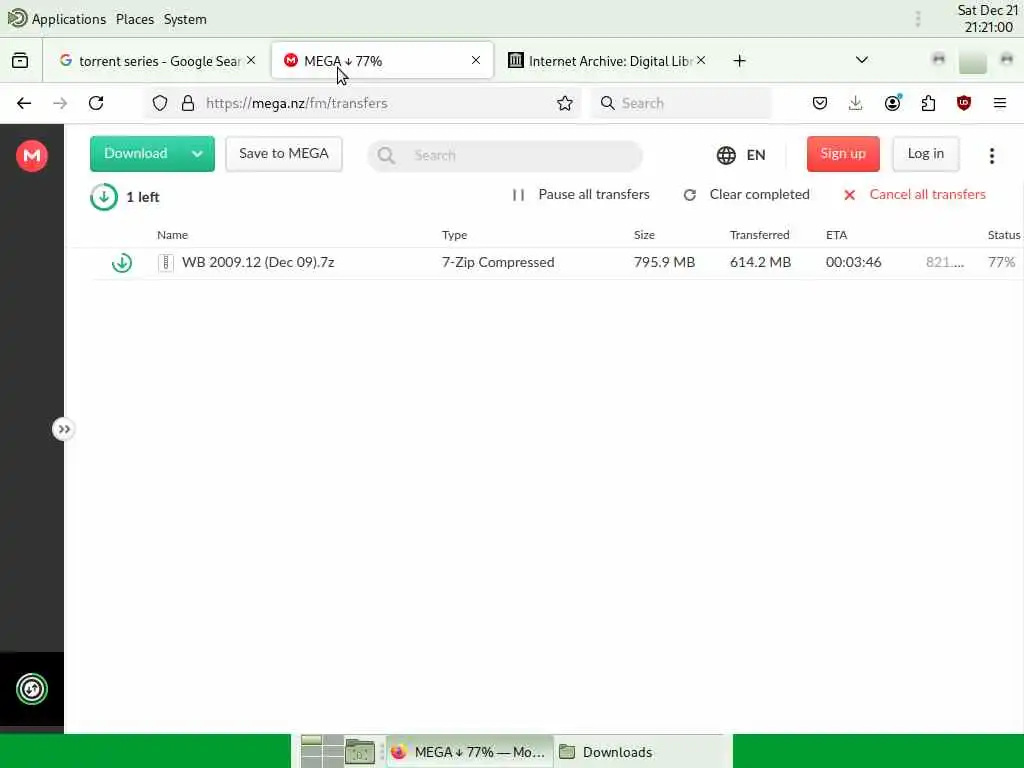Image resolution: width=1024 pixels, height=768 pixels.
Task: Click Save to MEGA button
Action: [283, 154]
